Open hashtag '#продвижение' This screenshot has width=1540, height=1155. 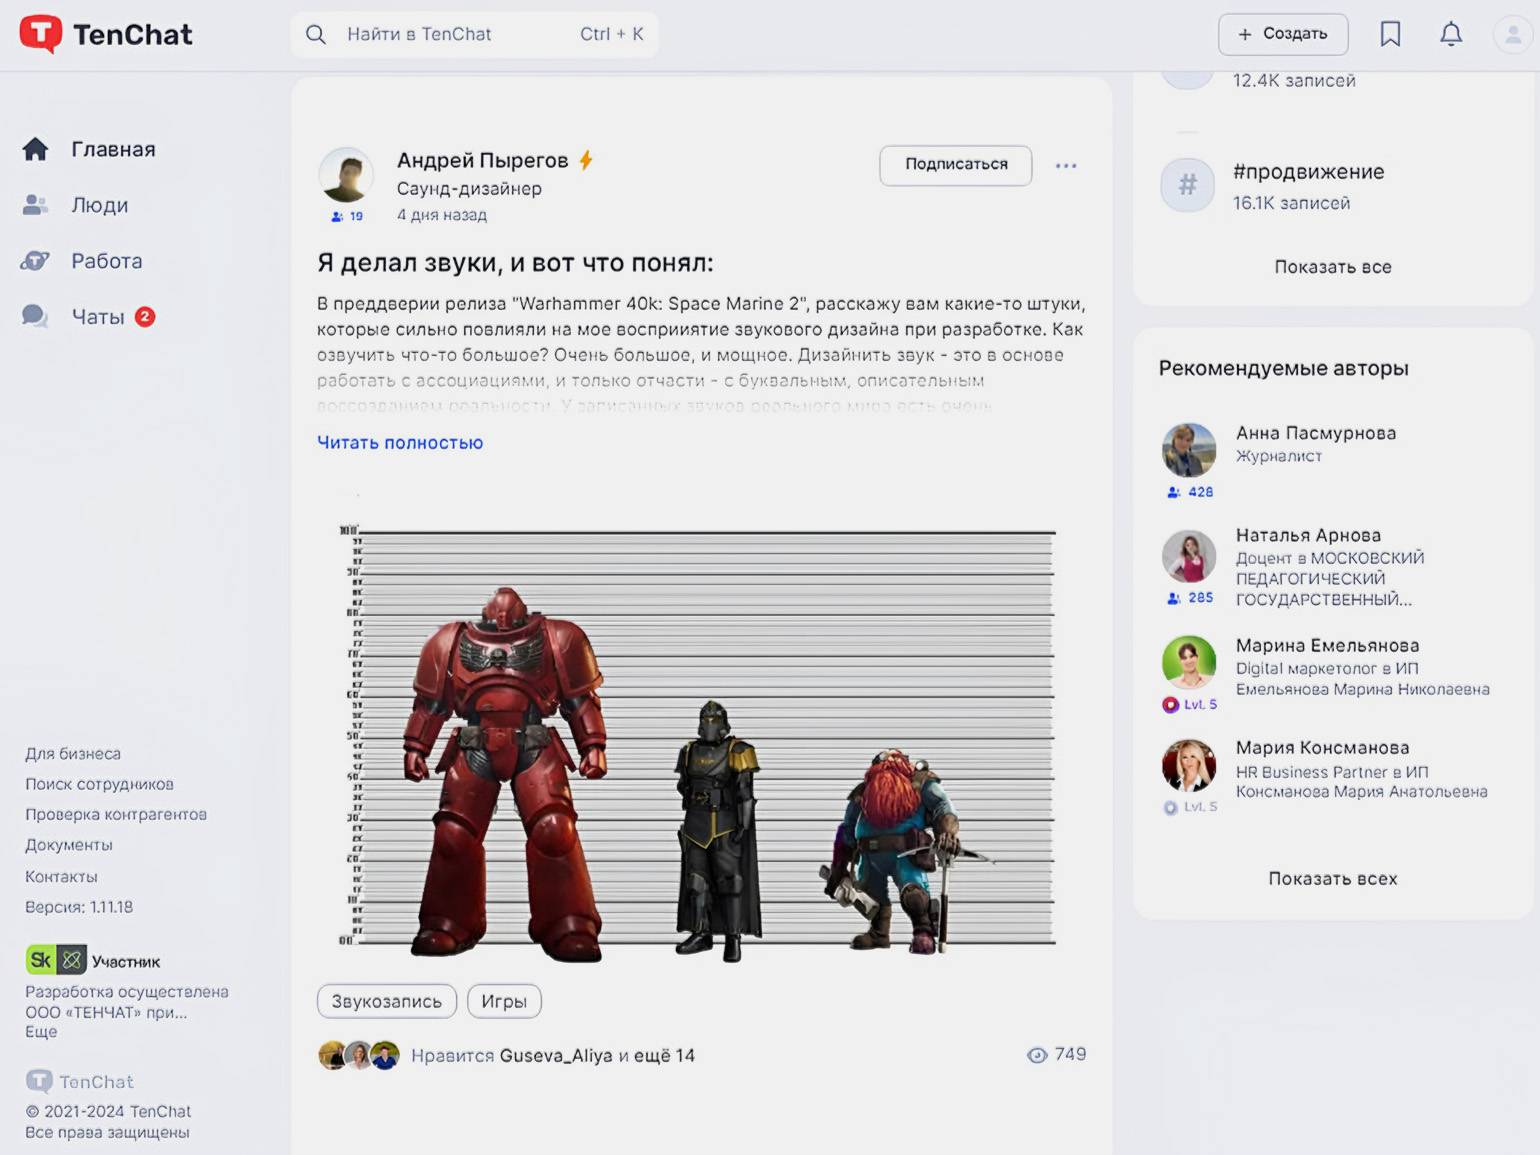[x=1308, y=172]
